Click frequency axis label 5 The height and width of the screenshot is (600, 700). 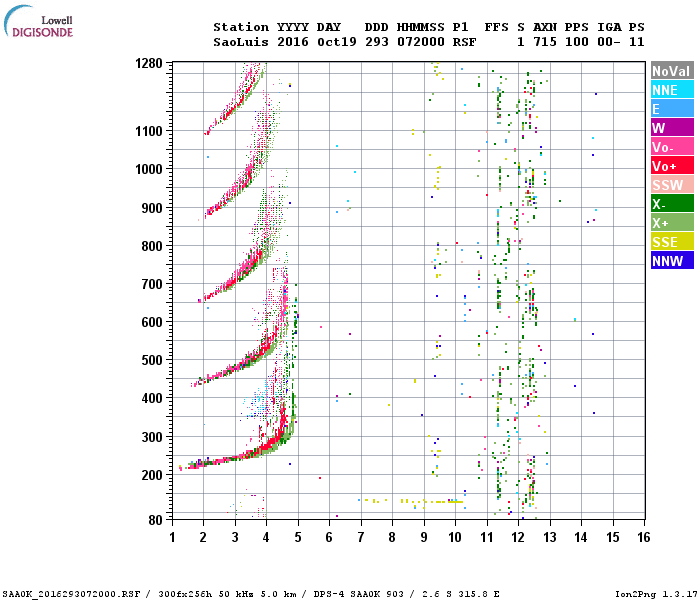(298, 537)
